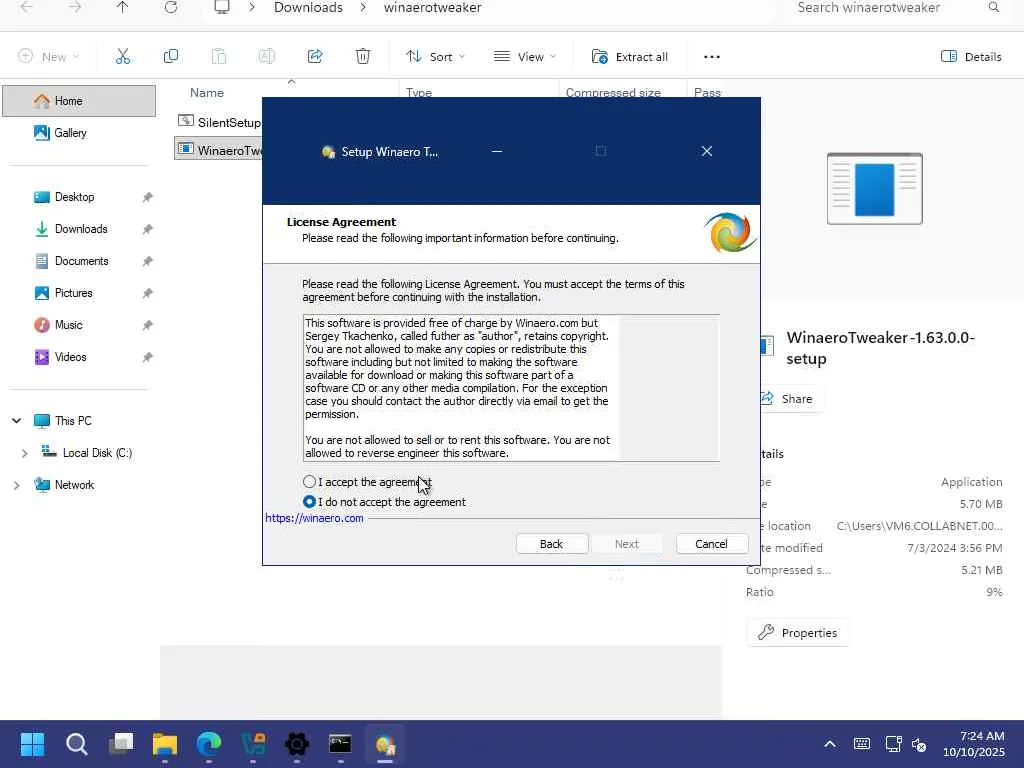Click the Back button in setup wizard
This screenshot has width=1024, height=768.
click(551, 544)
